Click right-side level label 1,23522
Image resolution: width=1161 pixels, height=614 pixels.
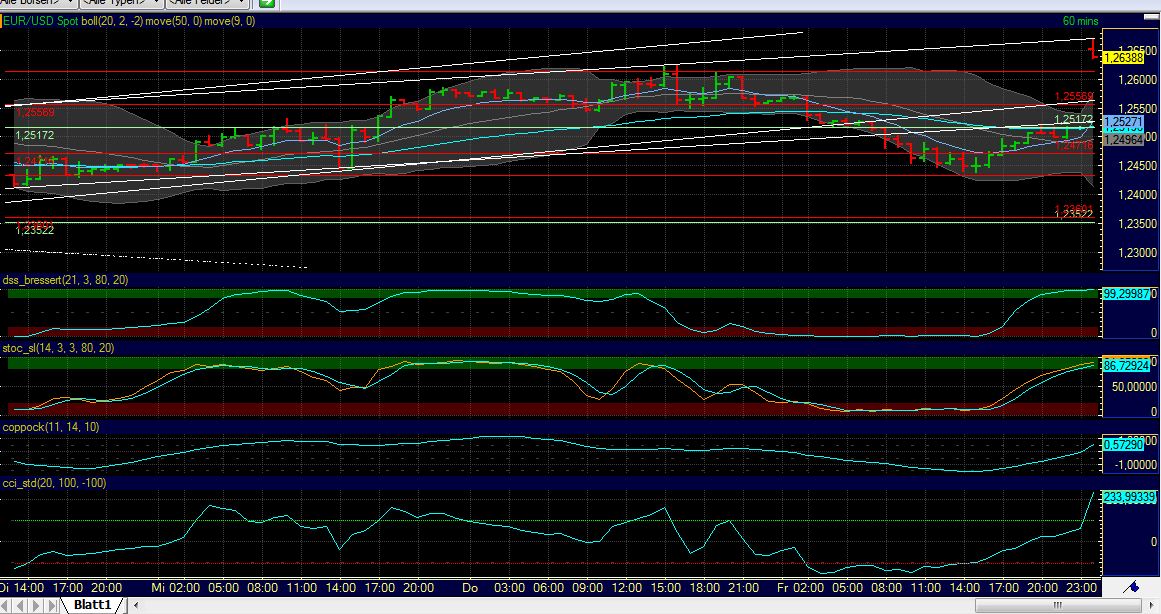(x=1074, y=214)
